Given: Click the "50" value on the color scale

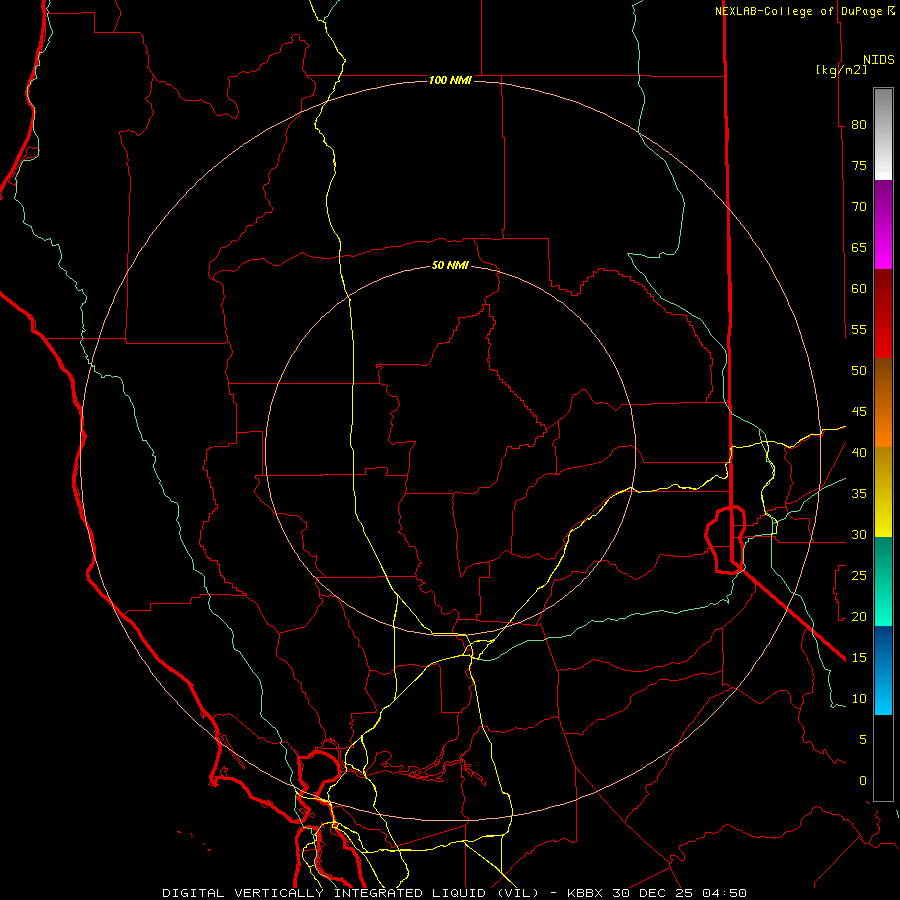Looking at the screenshot, I should [x=859, y=370].
